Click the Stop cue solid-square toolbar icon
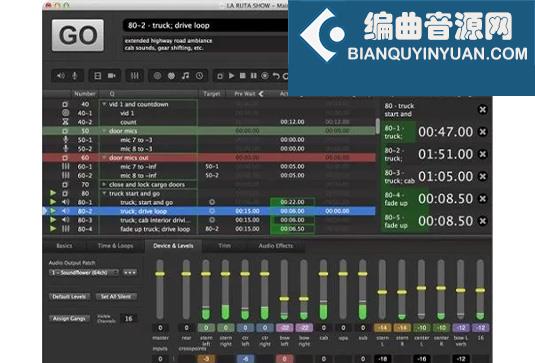 tap(243, 76)
